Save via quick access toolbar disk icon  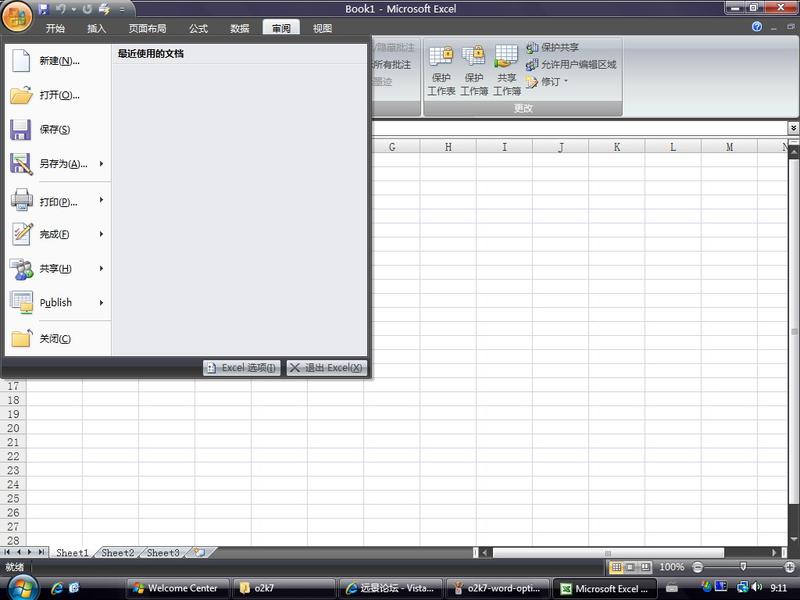tap(43, 9)
